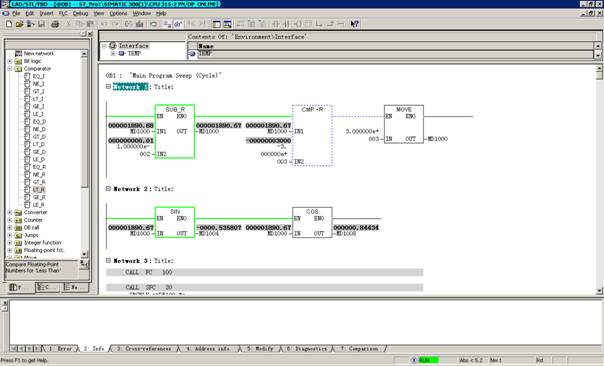Click the editor vertical scrollbar down arrow
604x366 pixels.
tap(599, 290)
